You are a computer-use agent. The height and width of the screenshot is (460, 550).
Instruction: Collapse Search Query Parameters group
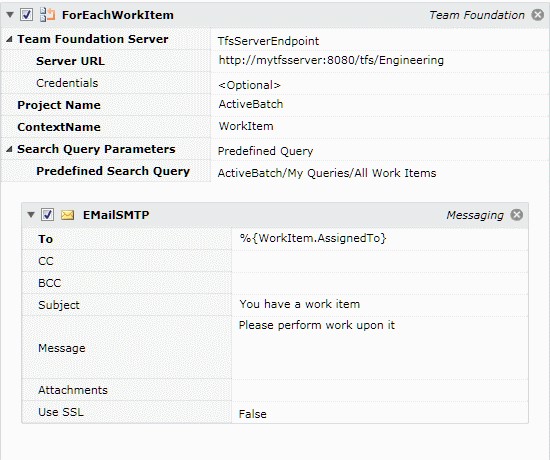(x=9, y=149)
